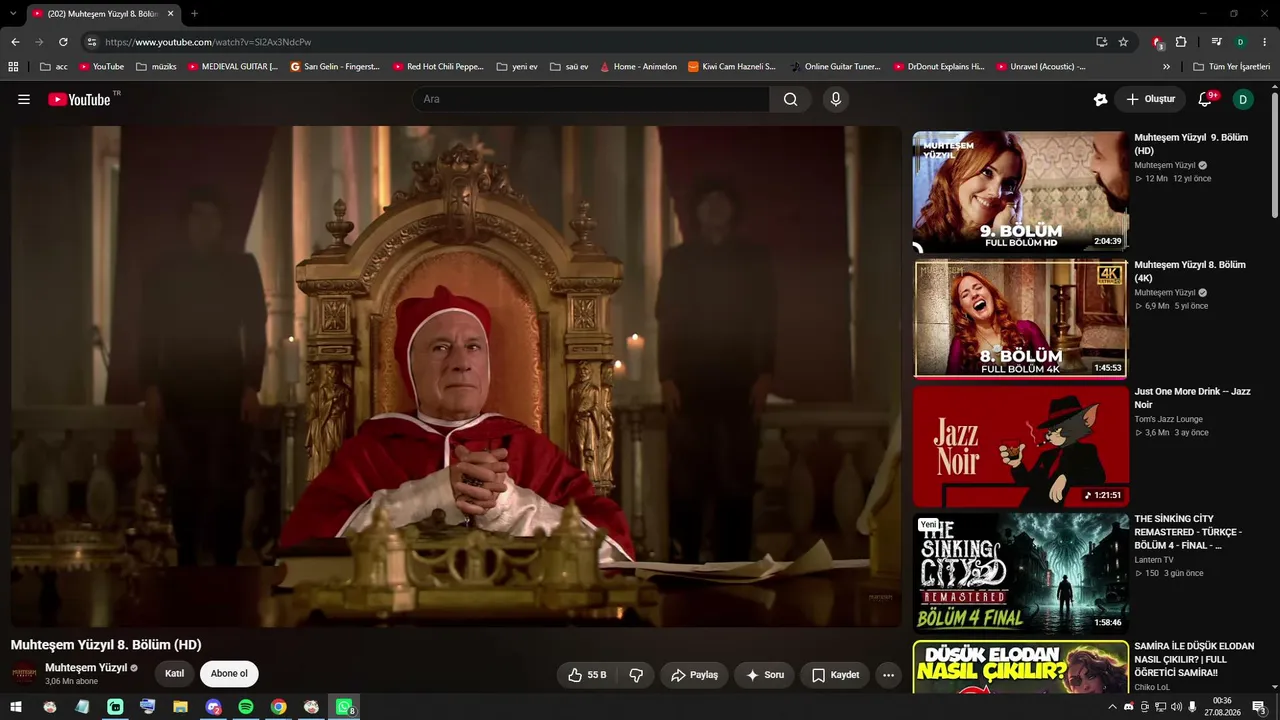Click the Soru ask button
Viewport: 1280px width, 720px height.
766,675
